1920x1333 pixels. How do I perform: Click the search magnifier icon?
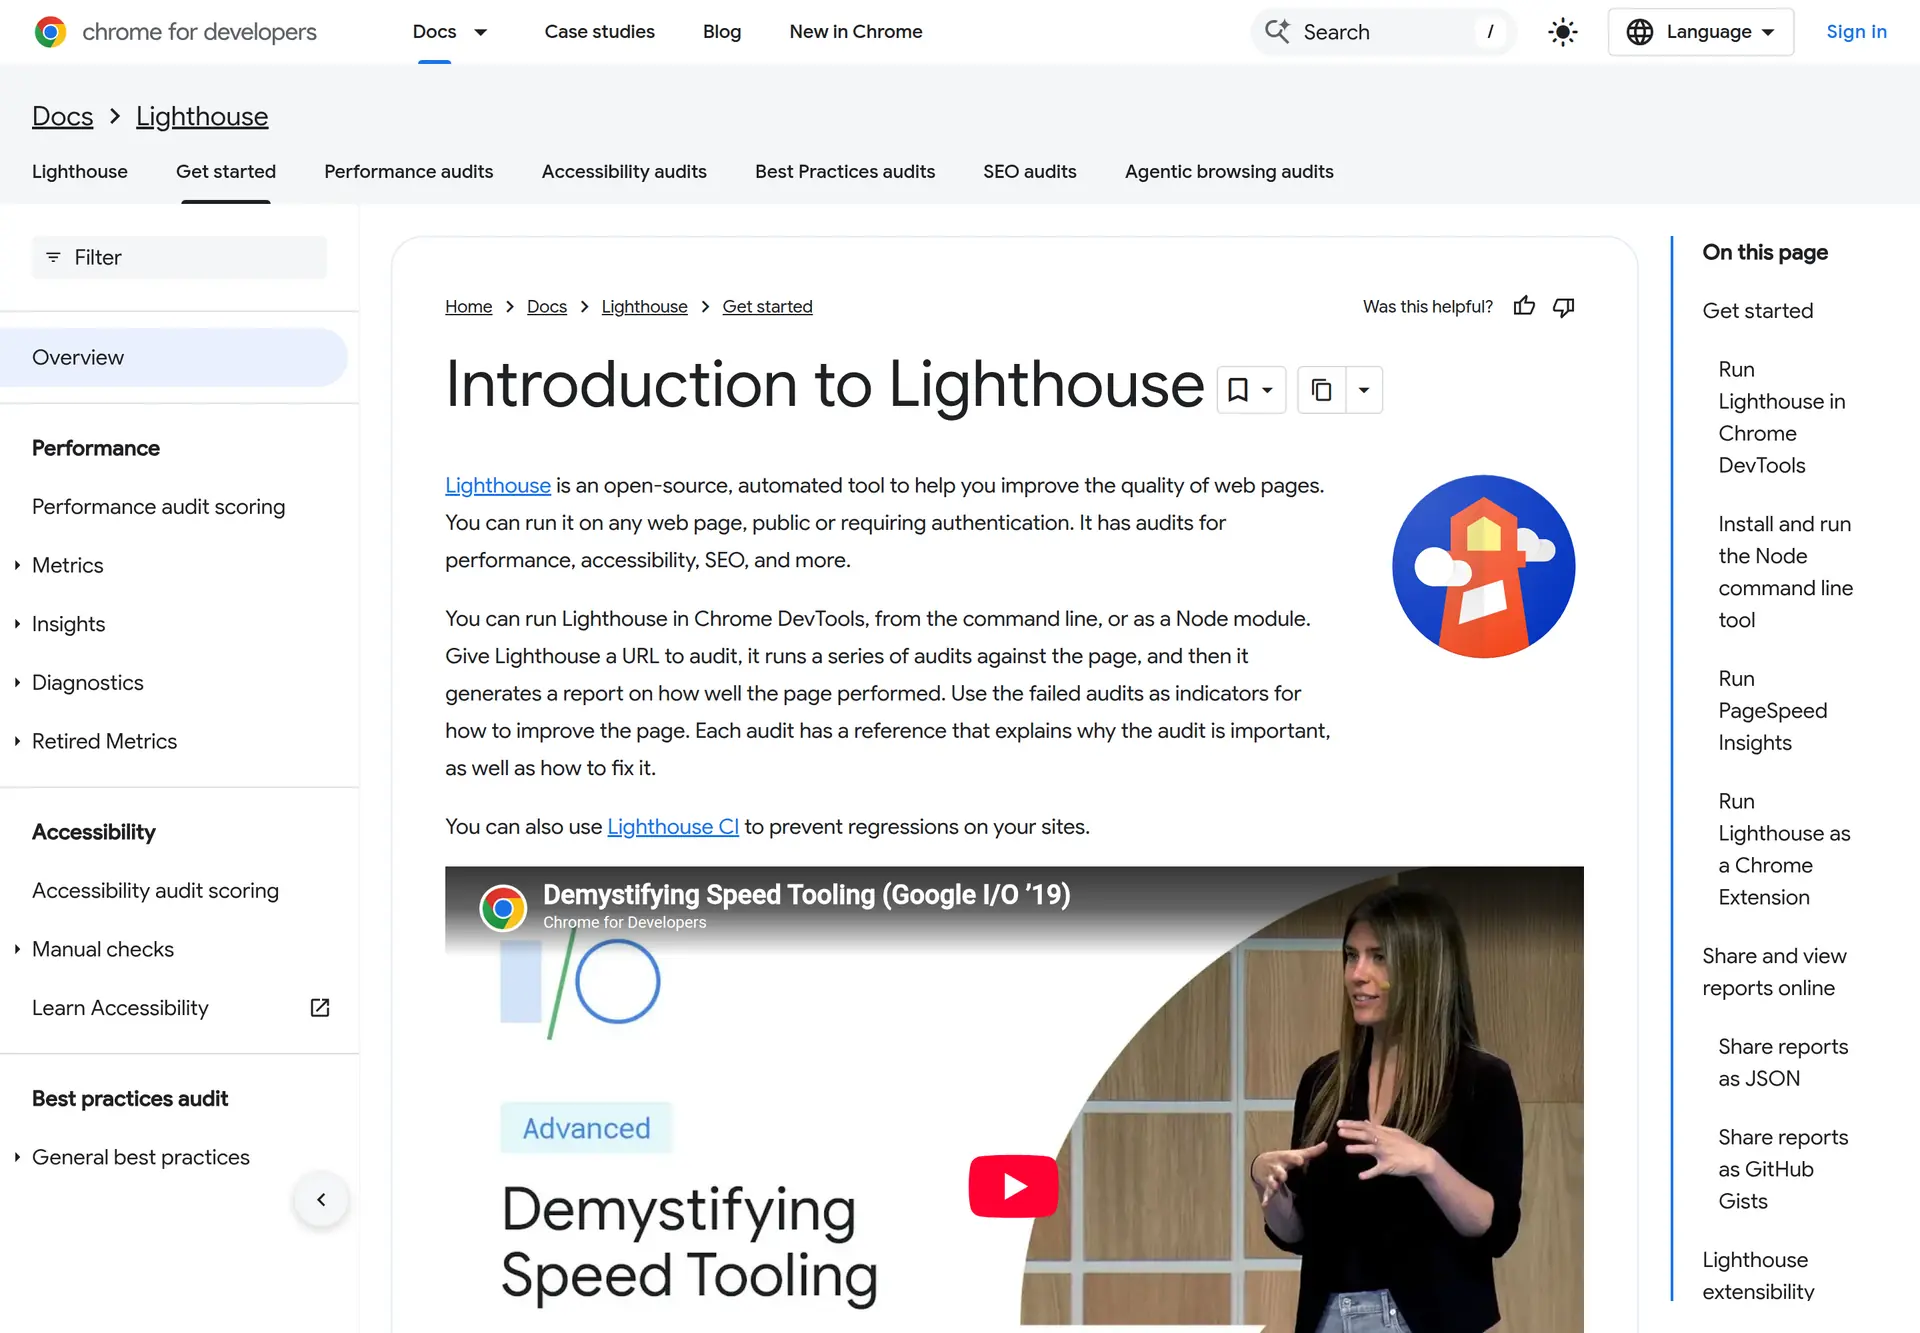point(1277,31)
